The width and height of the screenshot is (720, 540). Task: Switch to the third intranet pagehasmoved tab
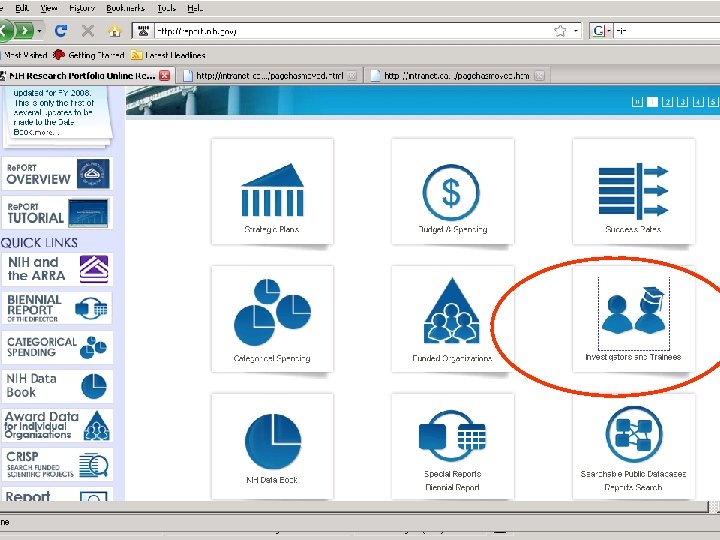[456, 76]
